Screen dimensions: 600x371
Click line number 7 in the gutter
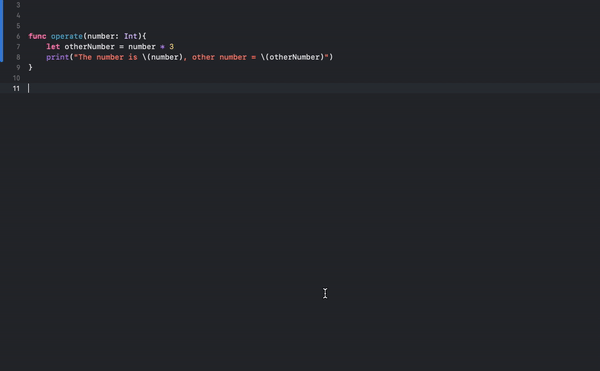(18, 47)
